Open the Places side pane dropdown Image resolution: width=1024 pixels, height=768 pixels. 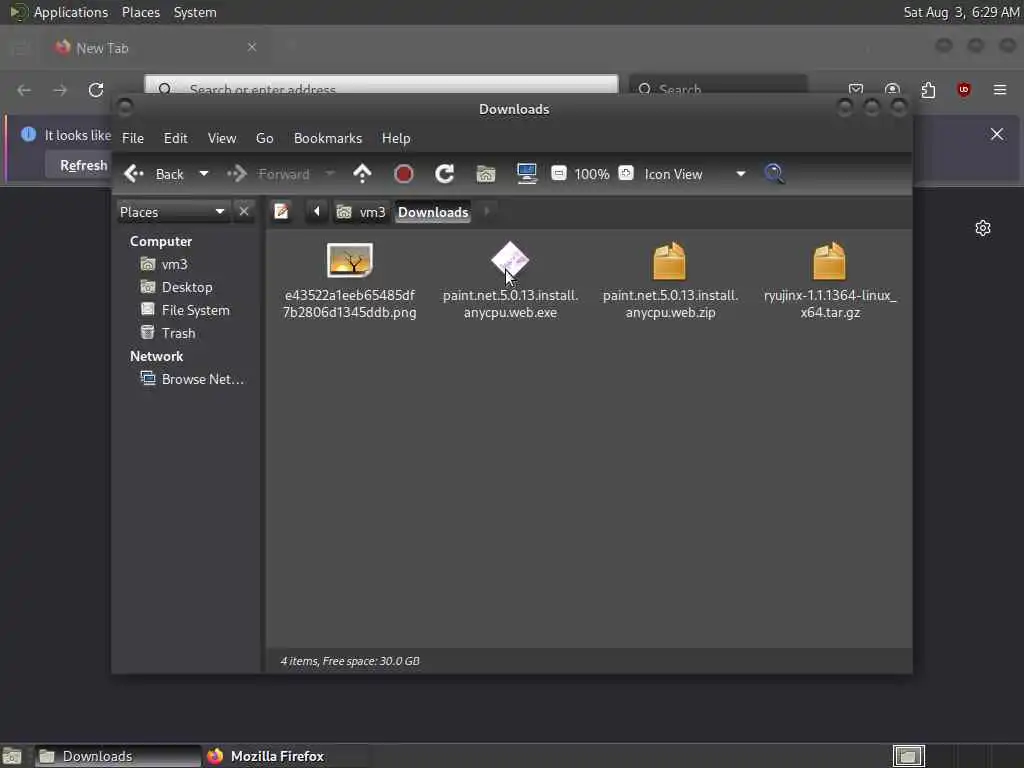click(x=173, y=212)
